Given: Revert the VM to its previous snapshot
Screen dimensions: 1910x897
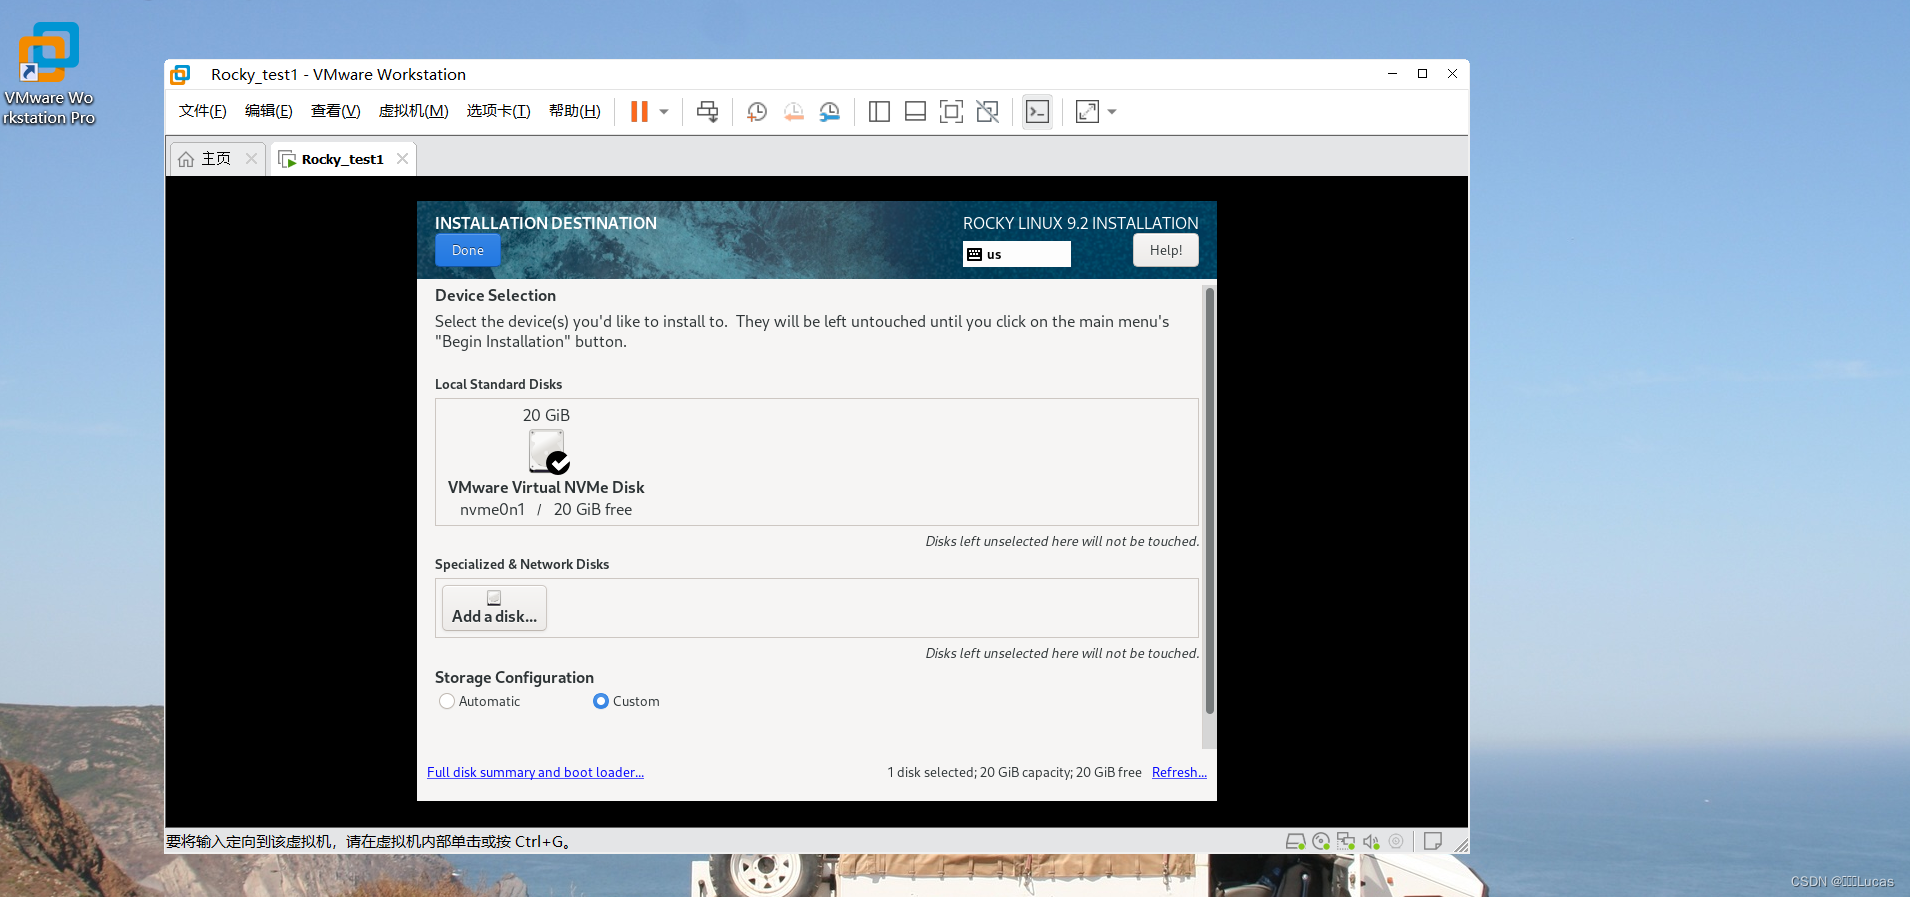Looking at the screenshot, I should (793, 112).
